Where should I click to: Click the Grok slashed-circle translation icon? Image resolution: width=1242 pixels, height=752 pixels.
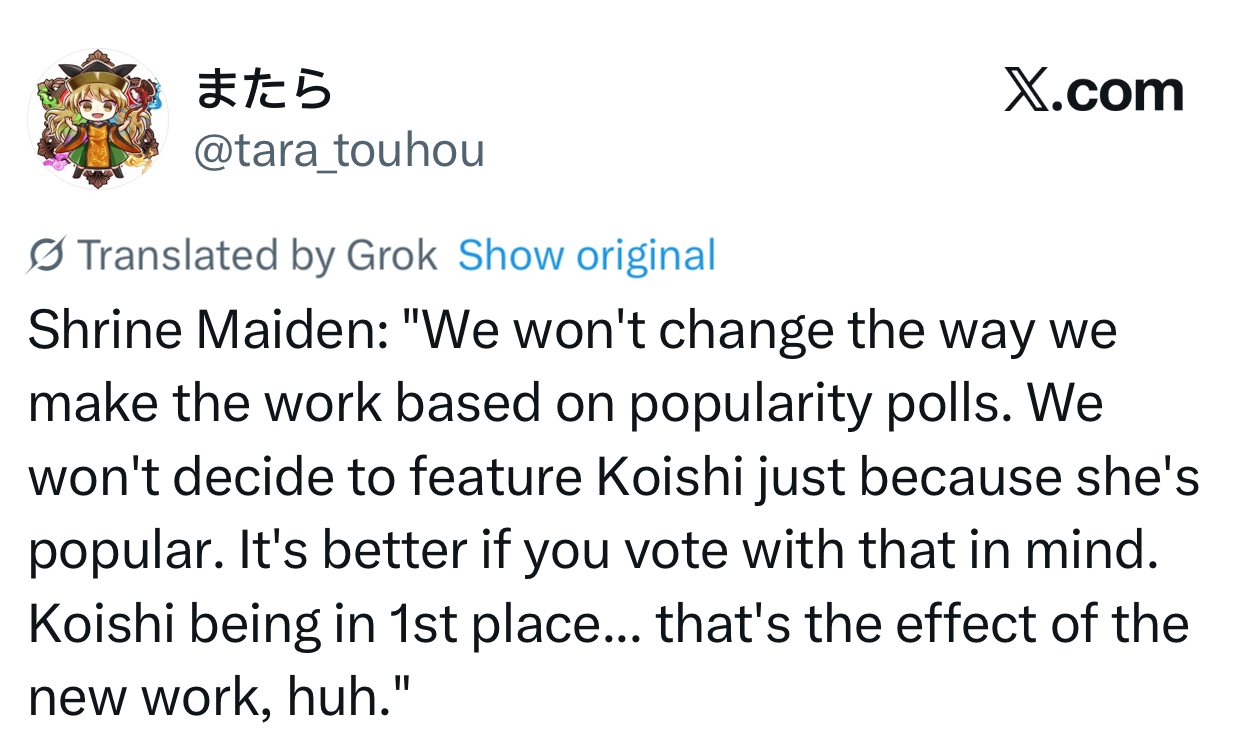pos(46,256)
